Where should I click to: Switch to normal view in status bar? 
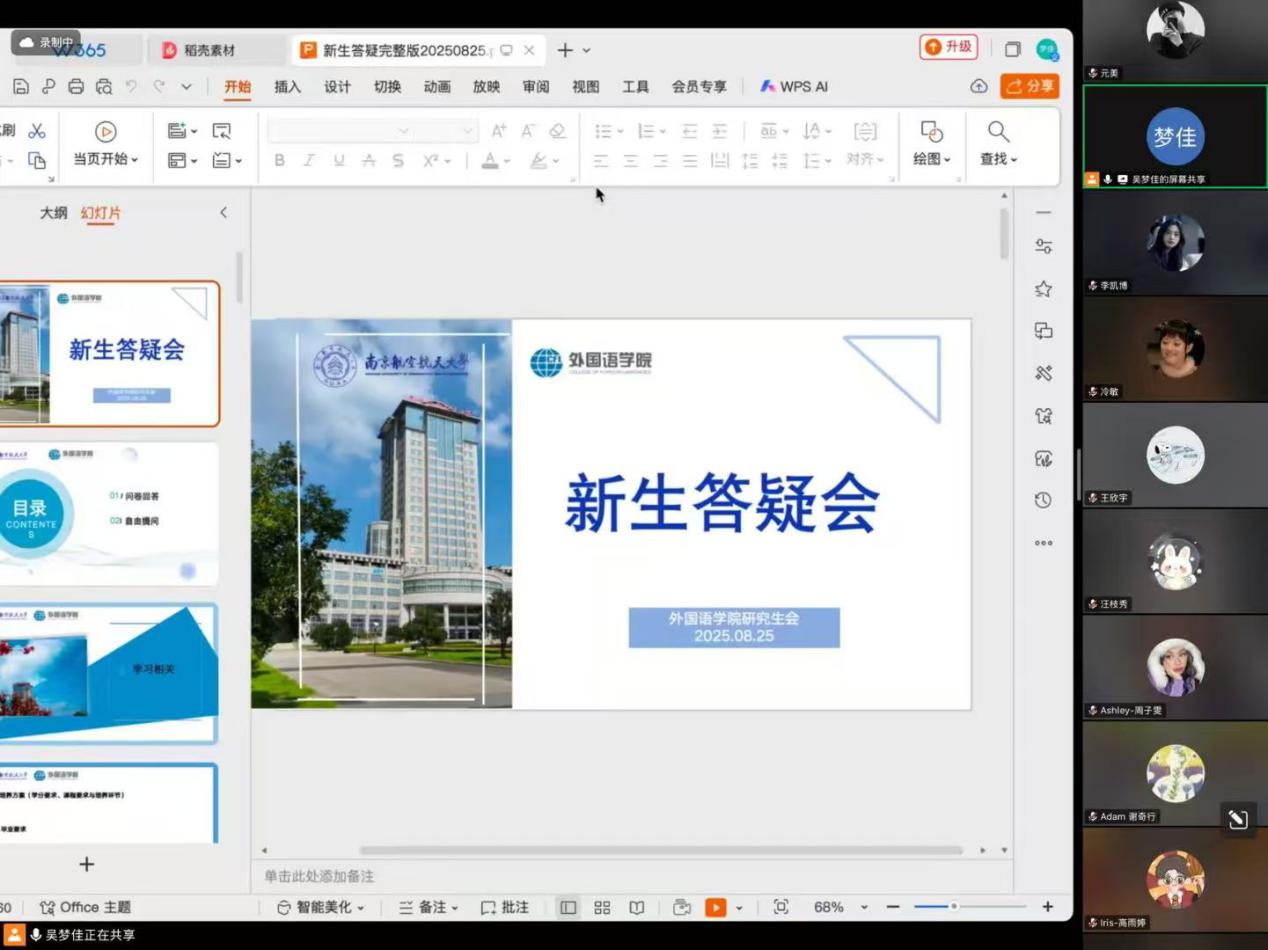[x=568, y=907]
